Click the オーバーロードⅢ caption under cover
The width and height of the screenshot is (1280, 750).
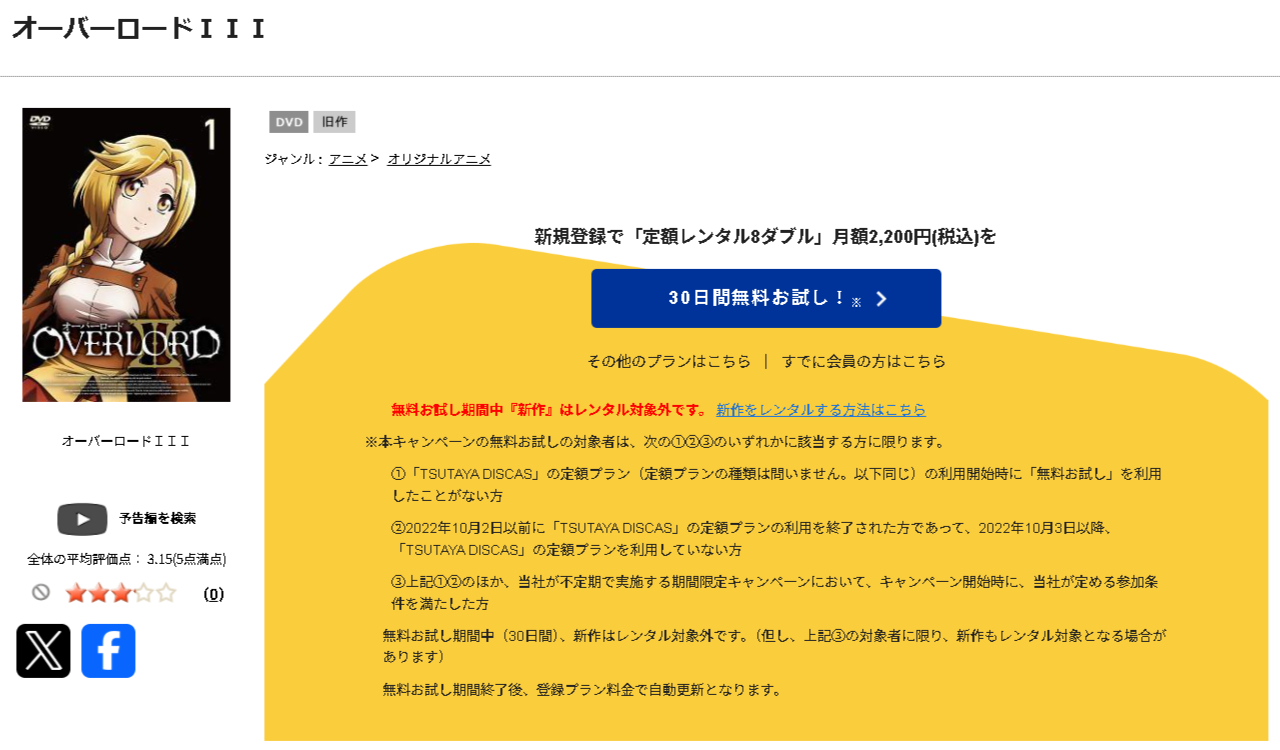tap(126, 441)
